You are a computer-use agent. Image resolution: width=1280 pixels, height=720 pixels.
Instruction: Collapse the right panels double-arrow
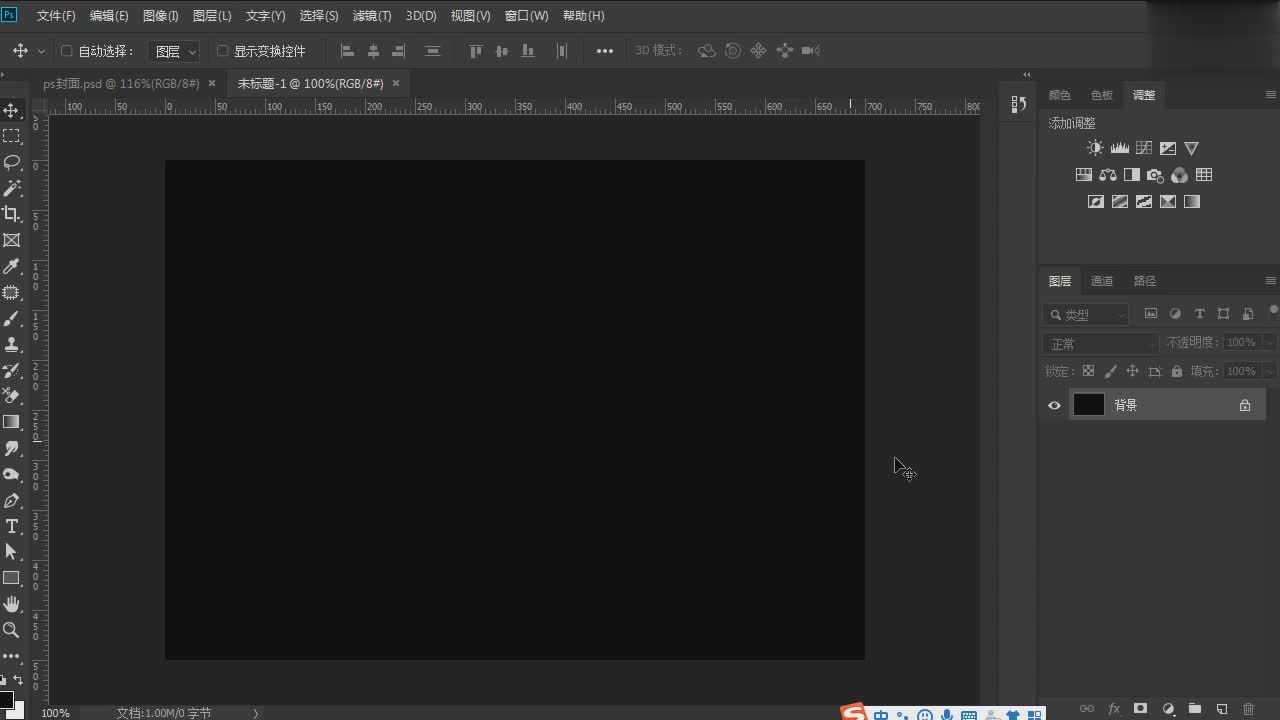[1026, 75]
